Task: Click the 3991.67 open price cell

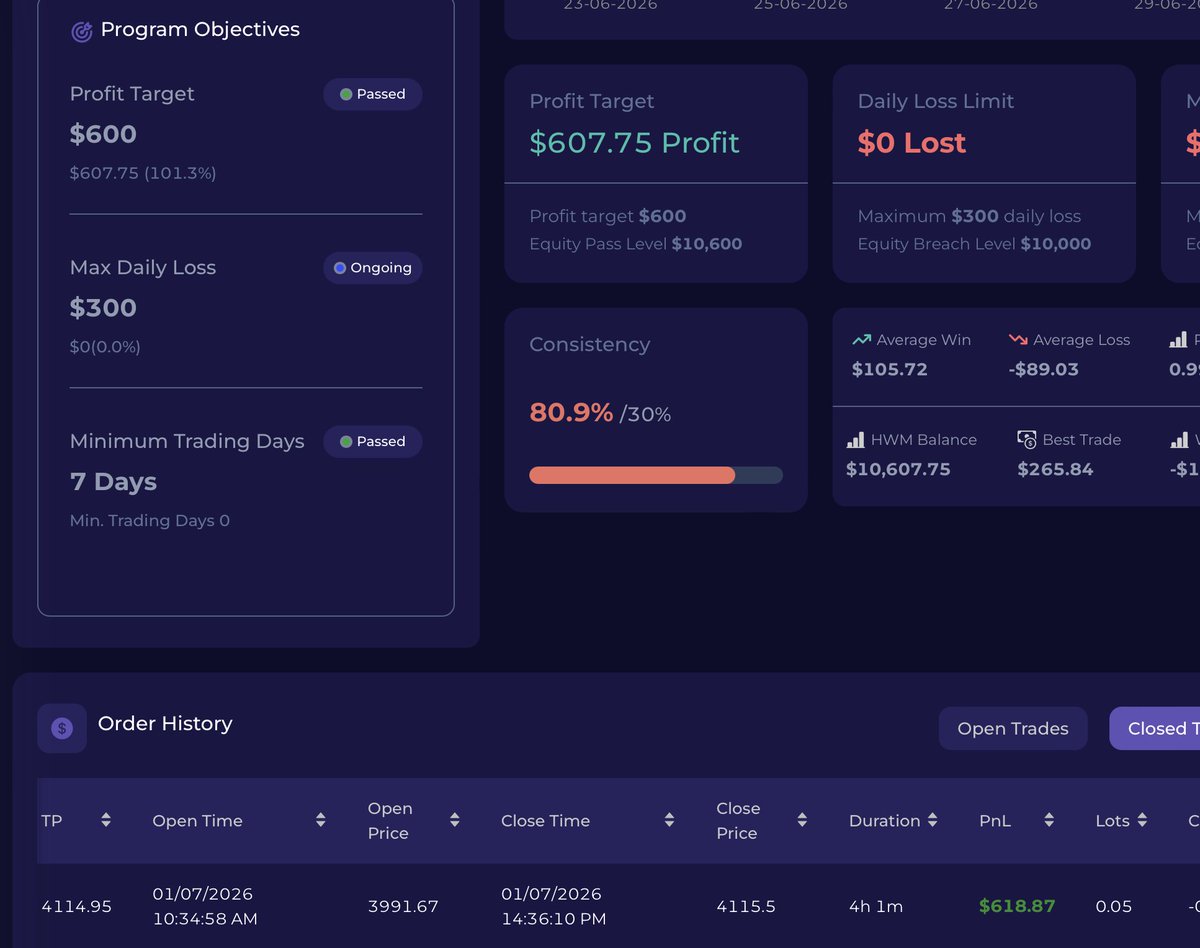Action: [403, 907]
